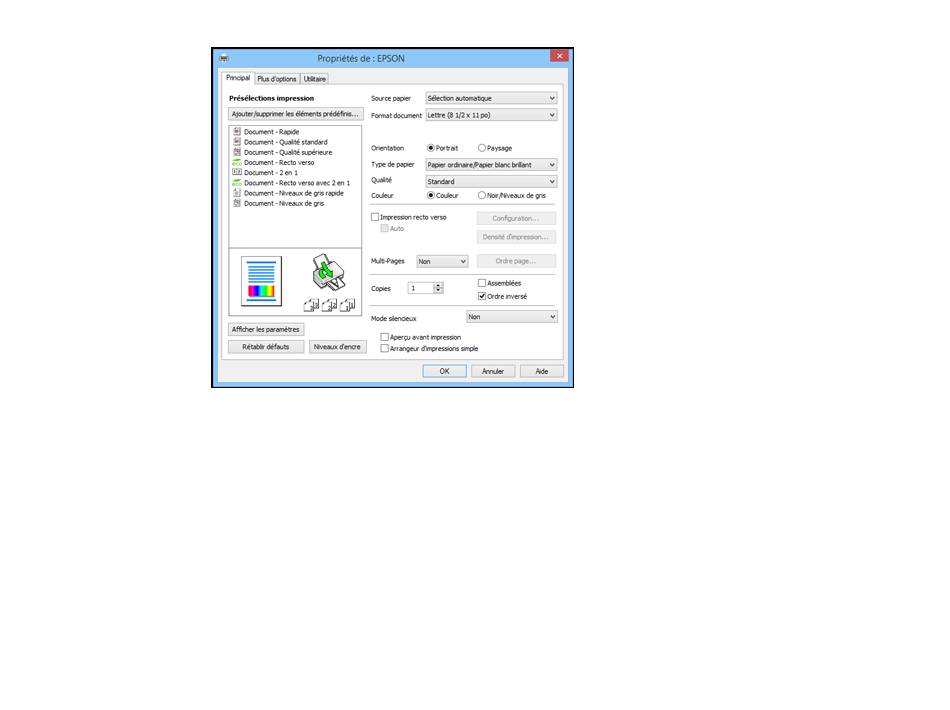
Task: Choose the Couleur radio option
Action: point(431,195)
